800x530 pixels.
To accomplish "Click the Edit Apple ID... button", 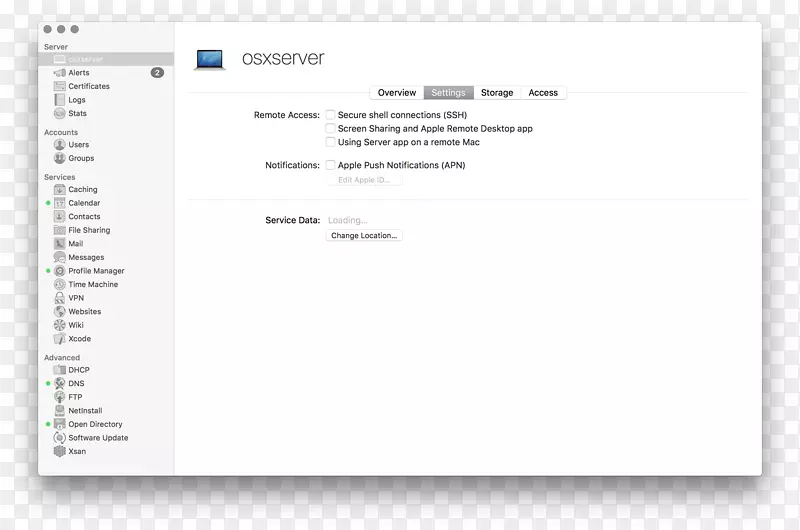I will (x=364, y=180).
